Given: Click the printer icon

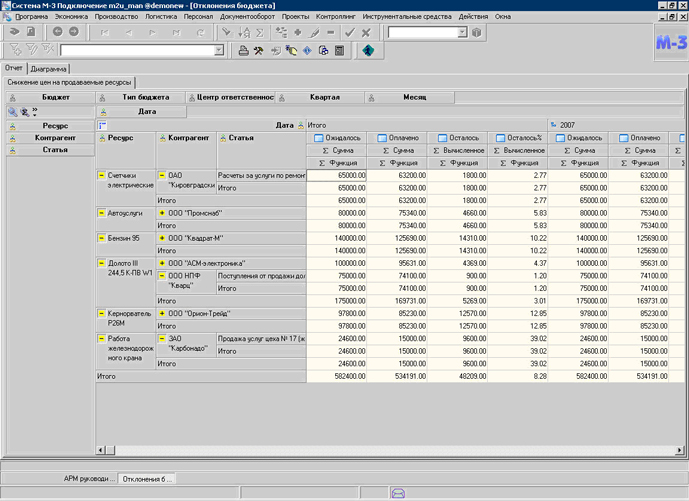Looking at the screenshot, I should pos(243,51).
